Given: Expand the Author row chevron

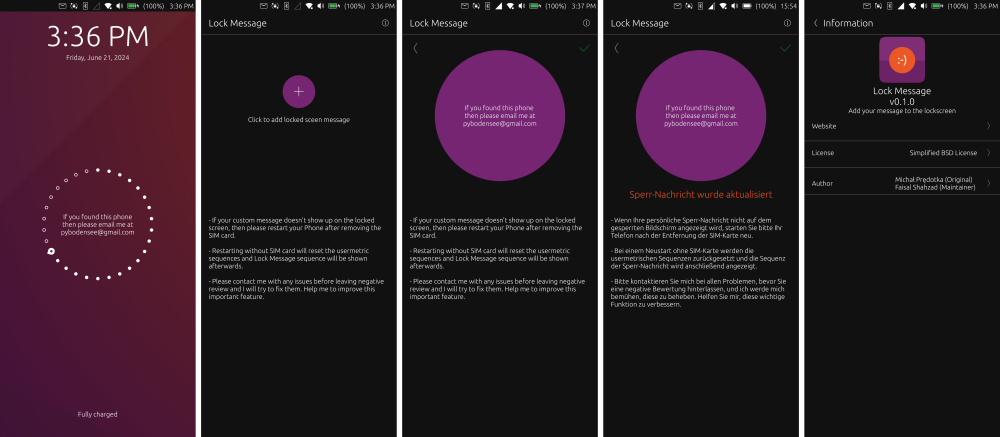Looking at the screenshot, I should click(989, 183).
